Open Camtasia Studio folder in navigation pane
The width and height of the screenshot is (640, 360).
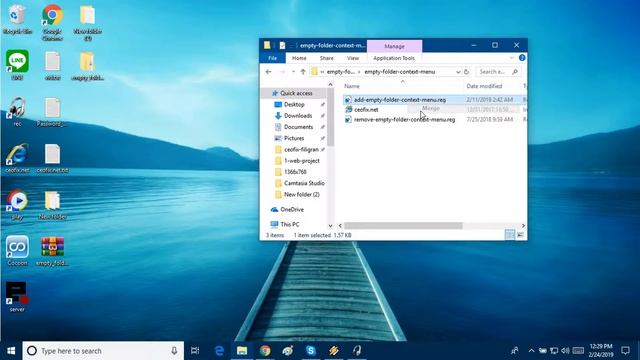coord(304,183)
